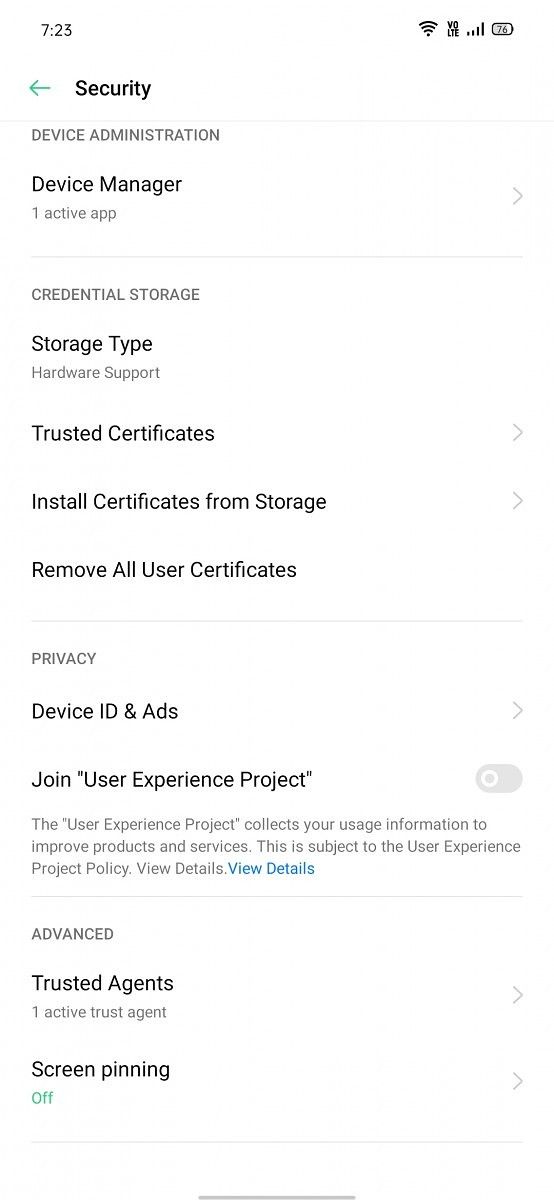Open Install Certificates from Storage chevron

tap(517, 501)
